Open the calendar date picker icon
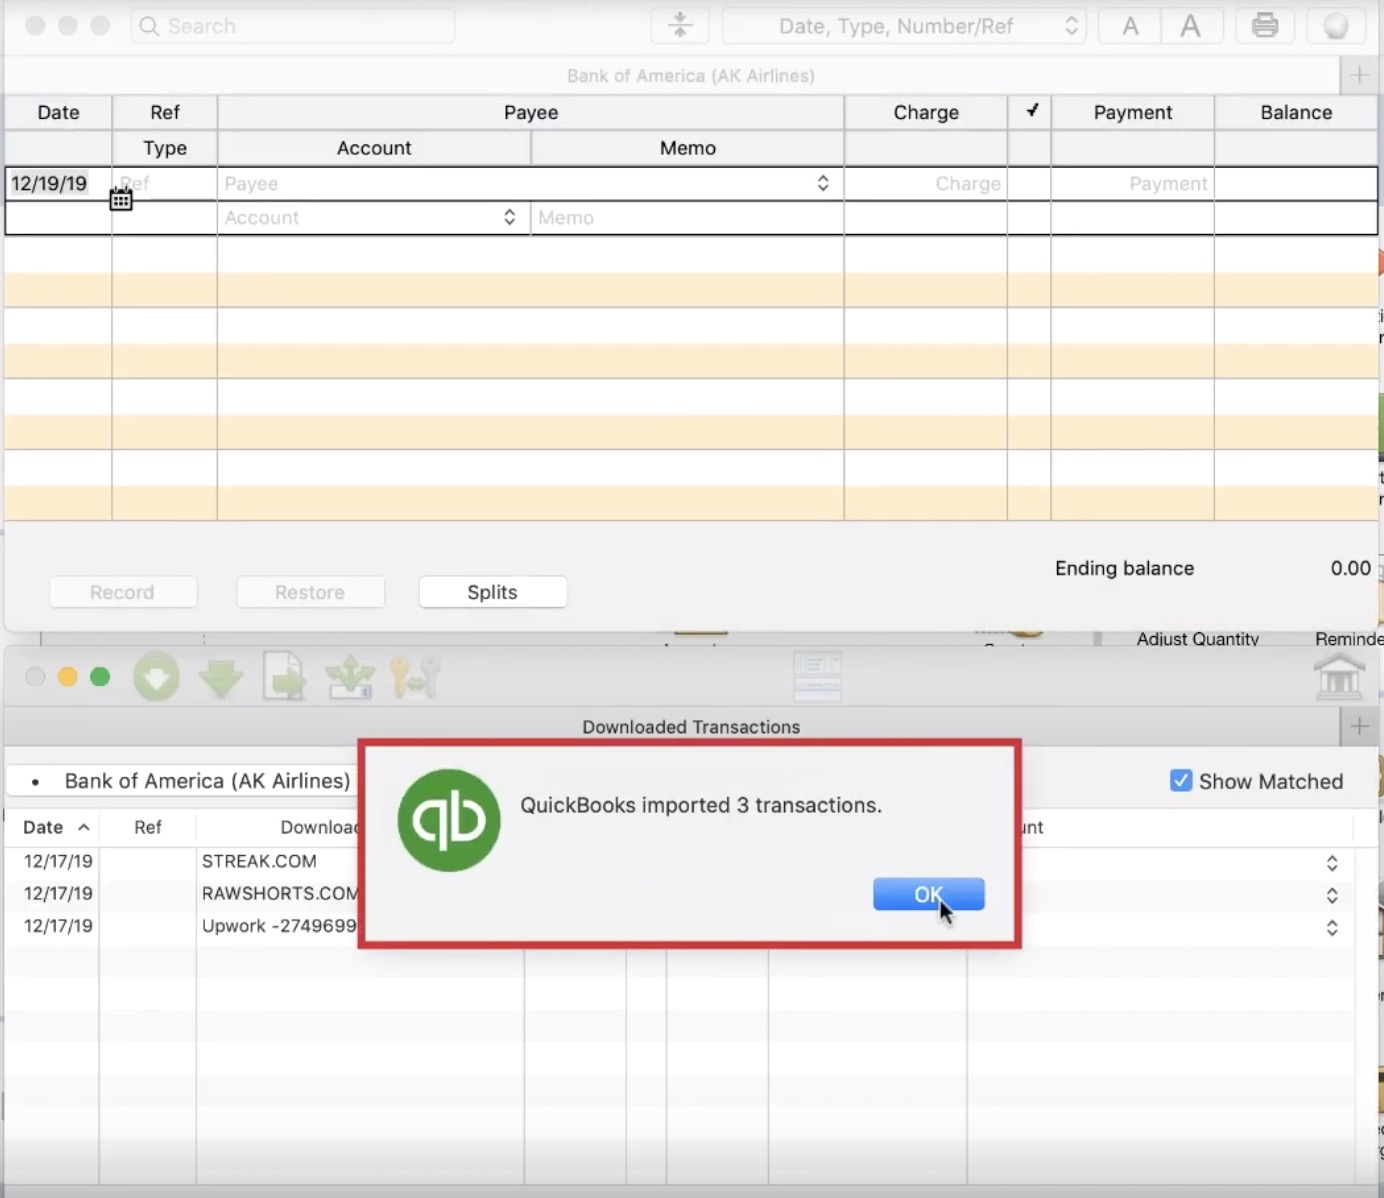1384x1198 pixels. point(121,200)
